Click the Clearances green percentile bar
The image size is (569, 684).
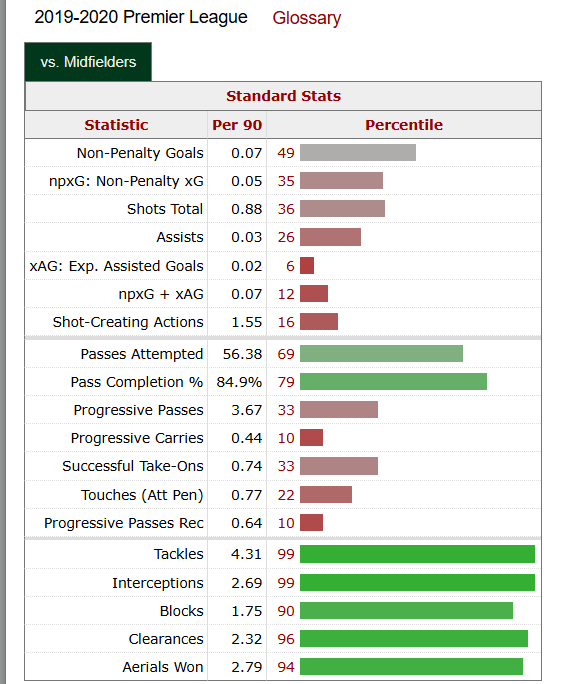pos(414,639)
